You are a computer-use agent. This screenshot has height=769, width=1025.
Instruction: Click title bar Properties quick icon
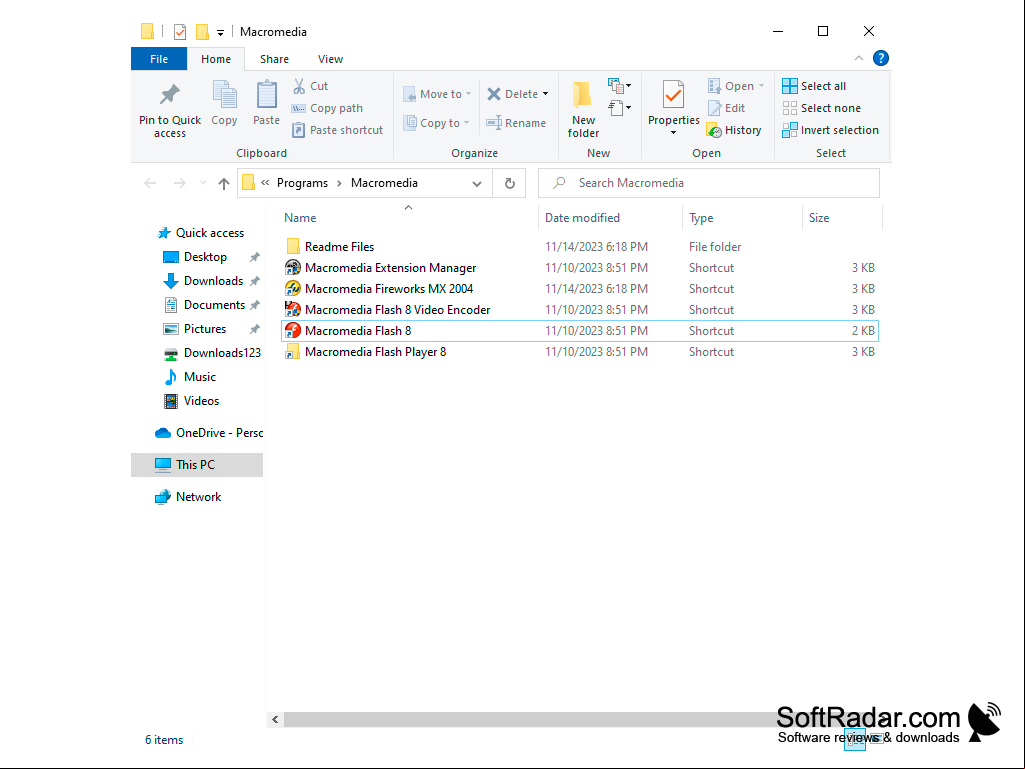[x=180, y=31]
